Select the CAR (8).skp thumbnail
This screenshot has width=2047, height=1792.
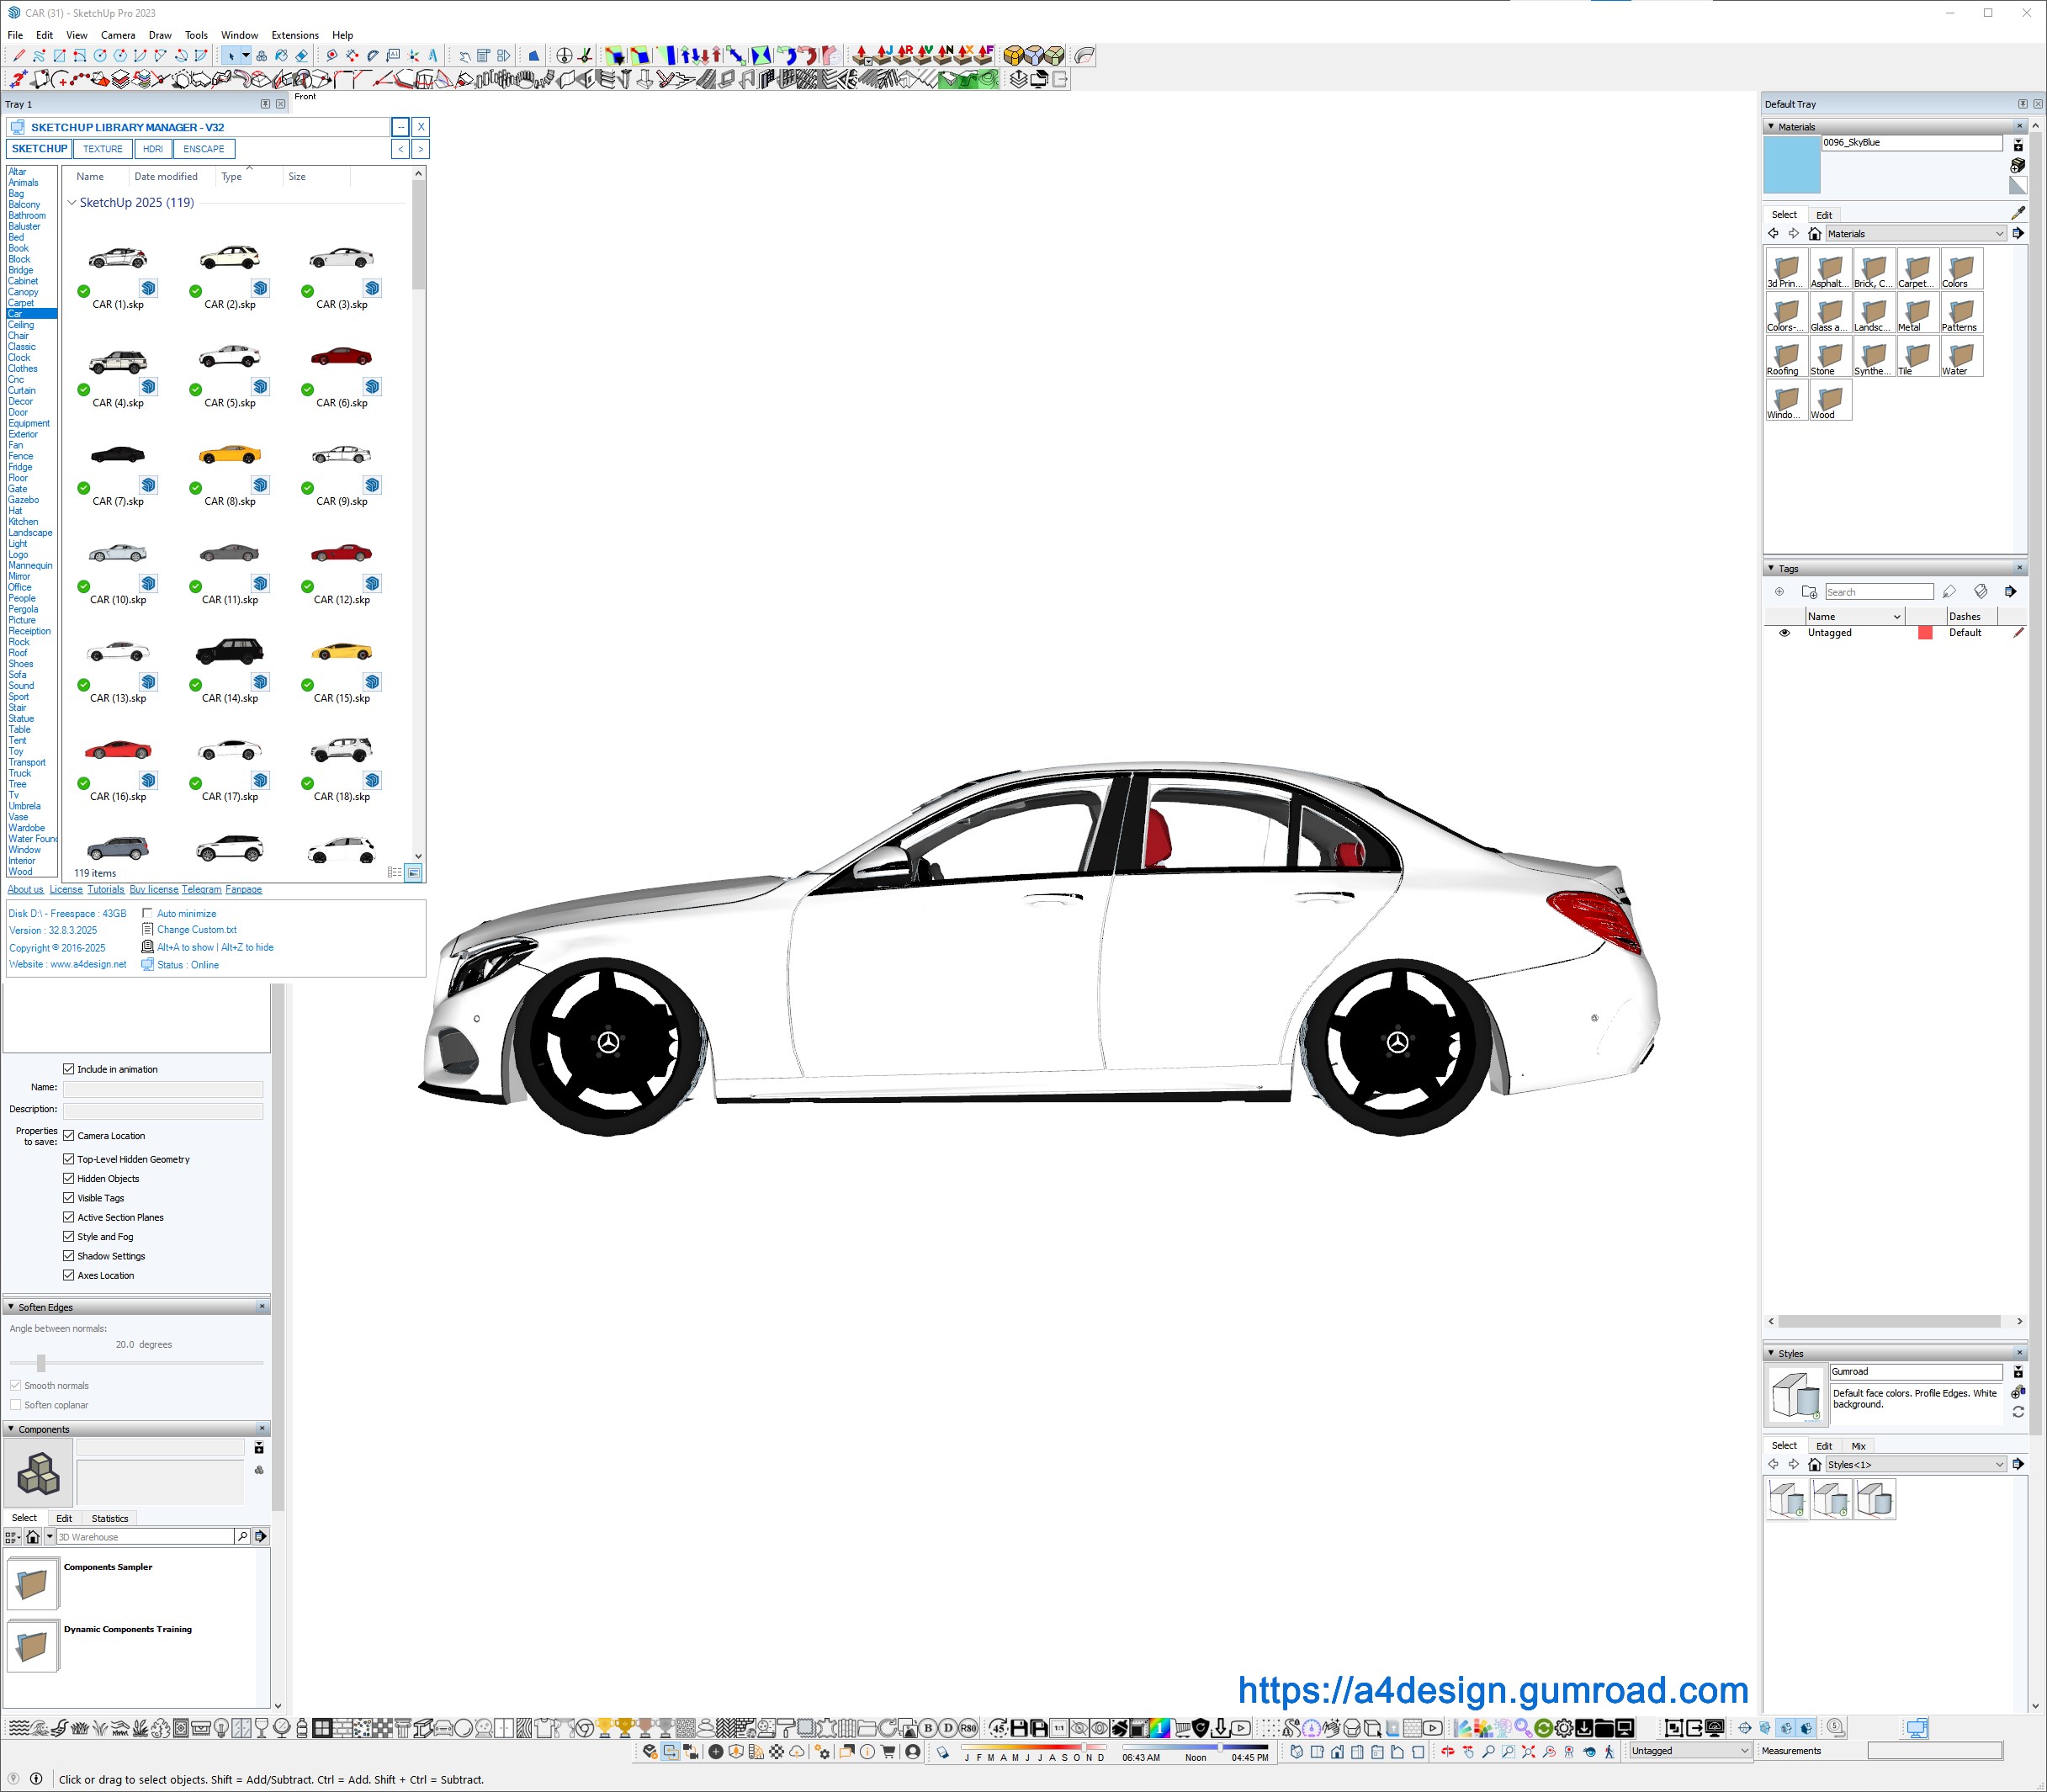click(x=230, y=456)
